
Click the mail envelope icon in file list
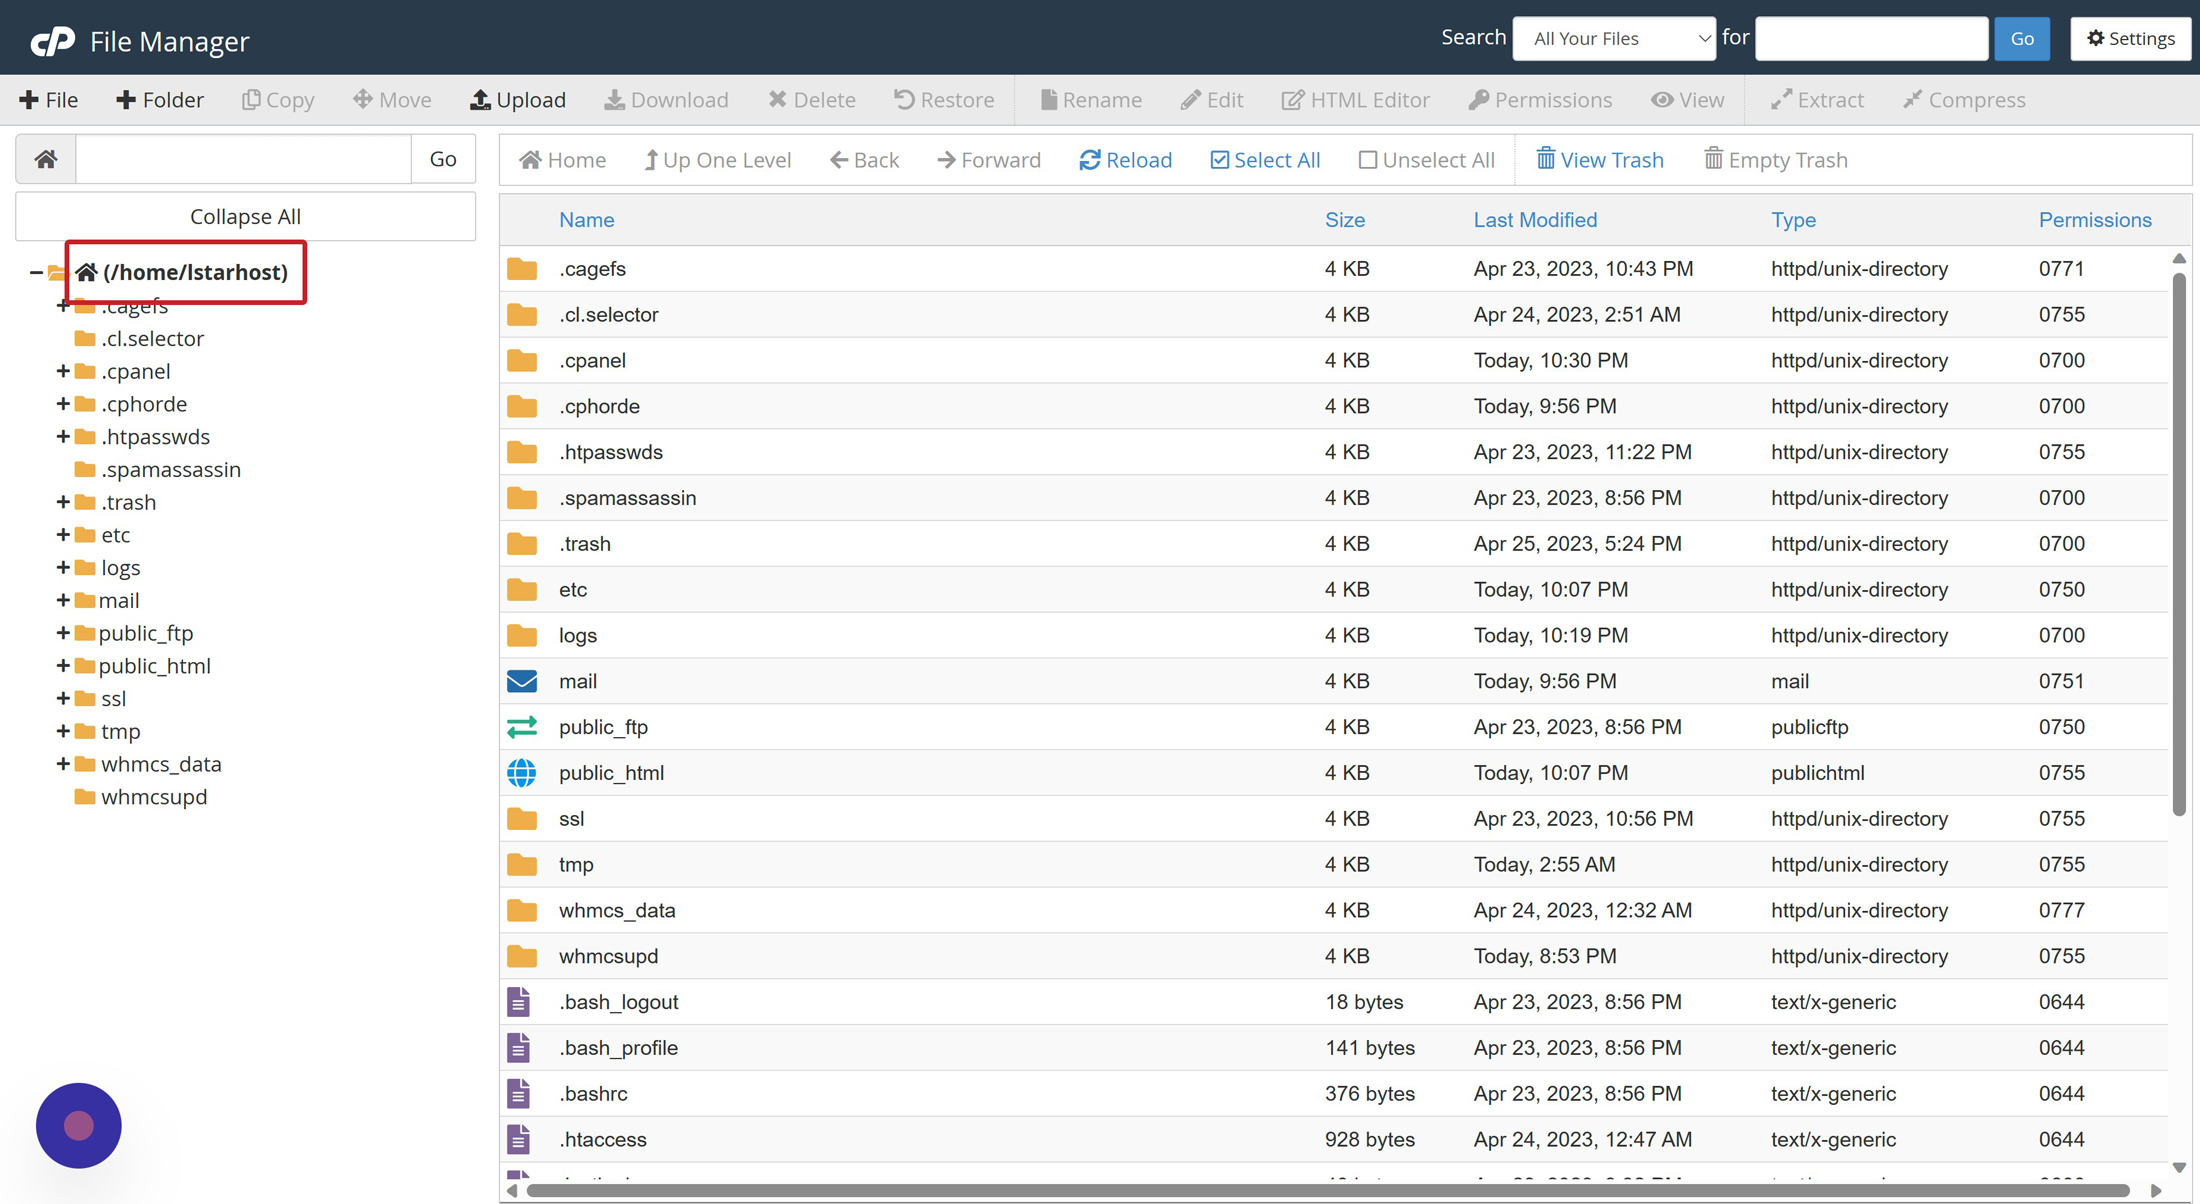click(522, 681)
